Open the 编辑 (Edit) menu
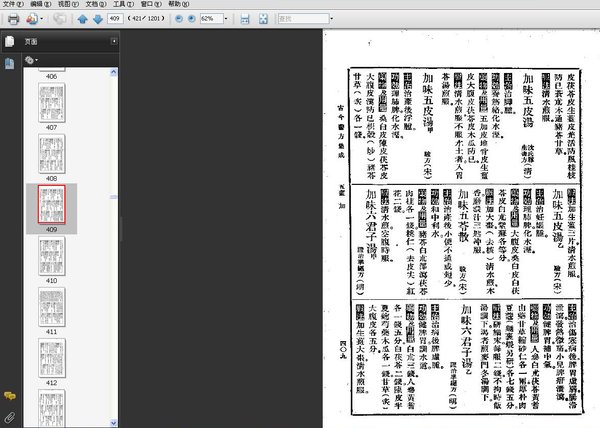This screenshot has height=428, width=600. pos(41,4)
